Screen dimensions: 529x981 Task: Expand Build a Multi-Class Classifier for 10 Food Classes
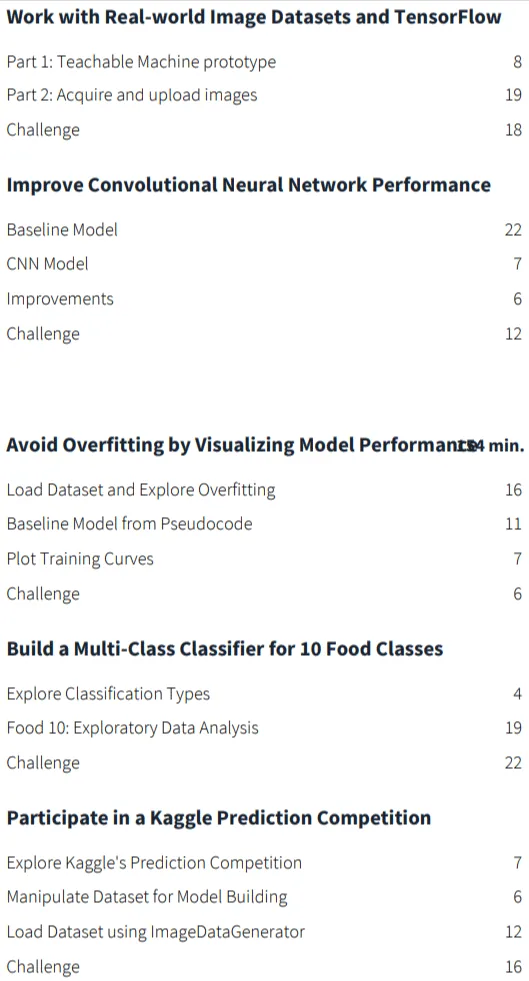click(x=224, y=648)
